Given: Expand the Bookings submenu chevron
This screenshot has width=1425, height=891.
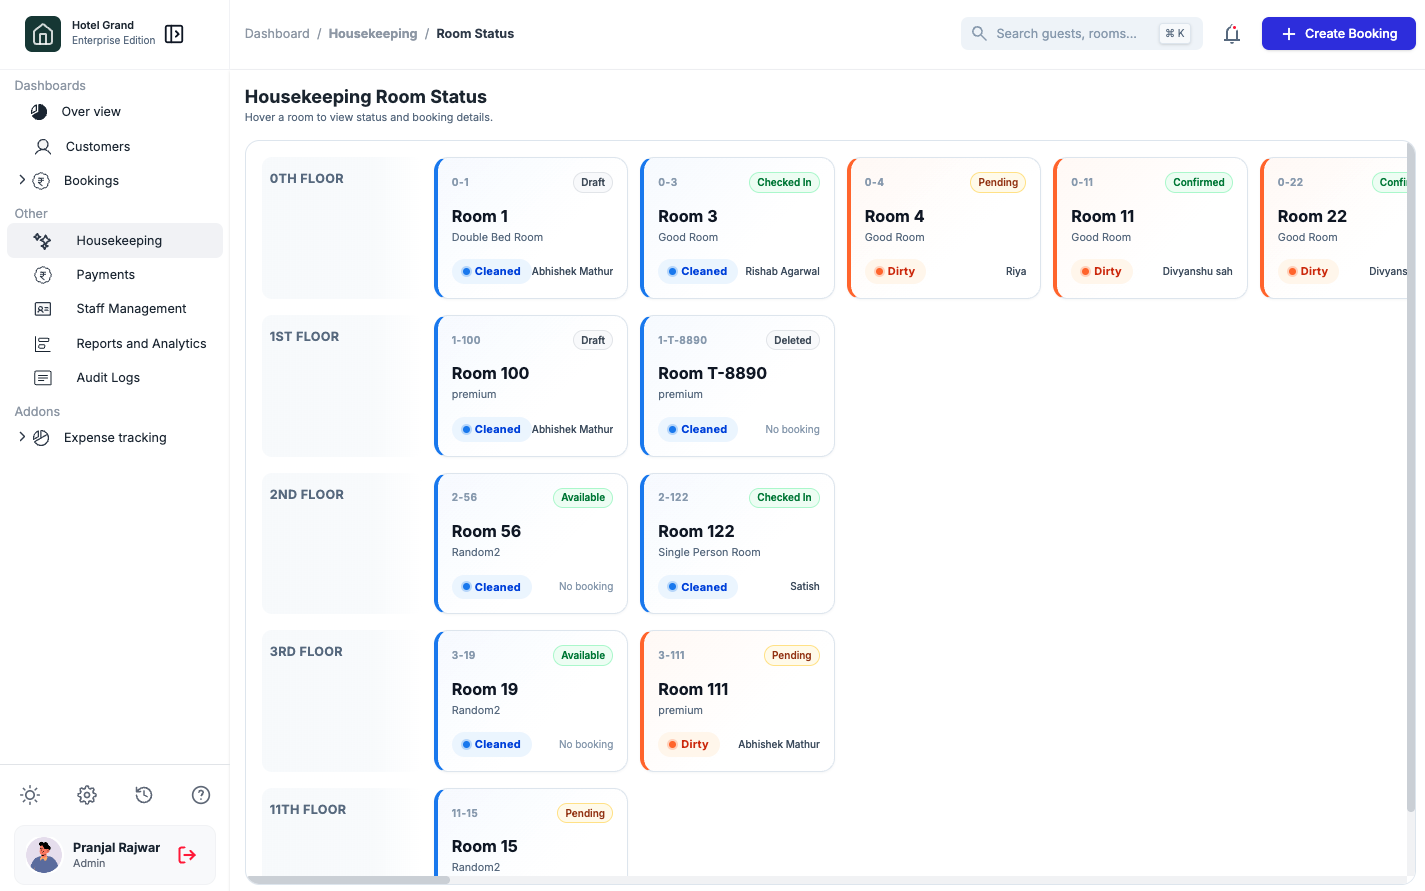Looking at the screenshot, I should 22,180.
